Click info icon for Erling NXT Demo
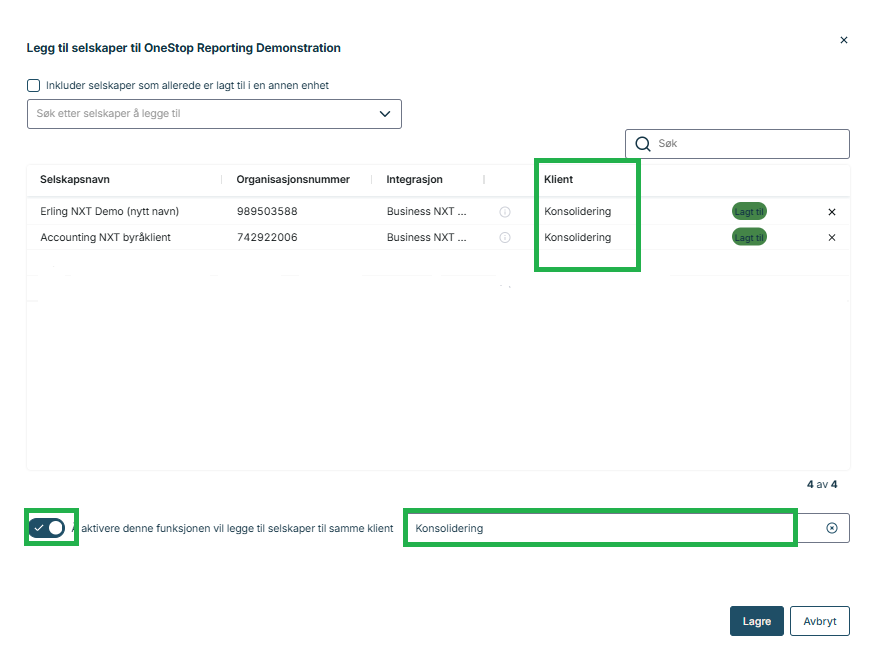This screenshot has width=880, height=657. (505, 212)
